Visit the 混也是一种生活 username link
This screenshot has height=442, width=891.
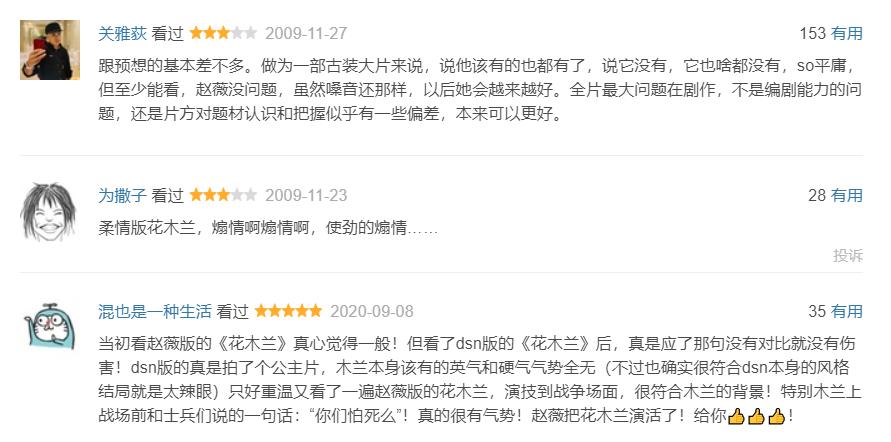(155, 311)
